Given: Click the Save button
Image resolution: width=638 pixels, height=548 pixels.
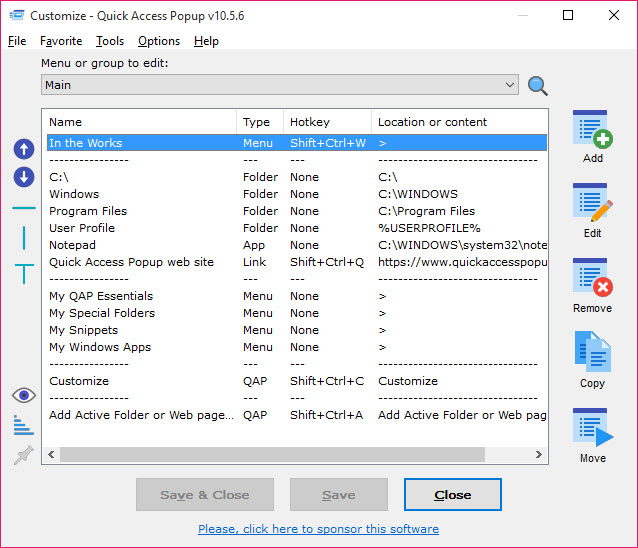Looking at the screenshot, I should pyautogui.click(x=339, y=494).
